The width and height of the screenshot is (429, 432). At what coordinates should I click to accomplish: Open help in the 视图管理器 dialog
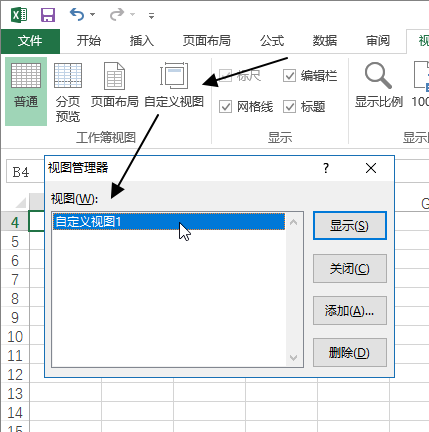pyautogui.click(x=326, y=168)
